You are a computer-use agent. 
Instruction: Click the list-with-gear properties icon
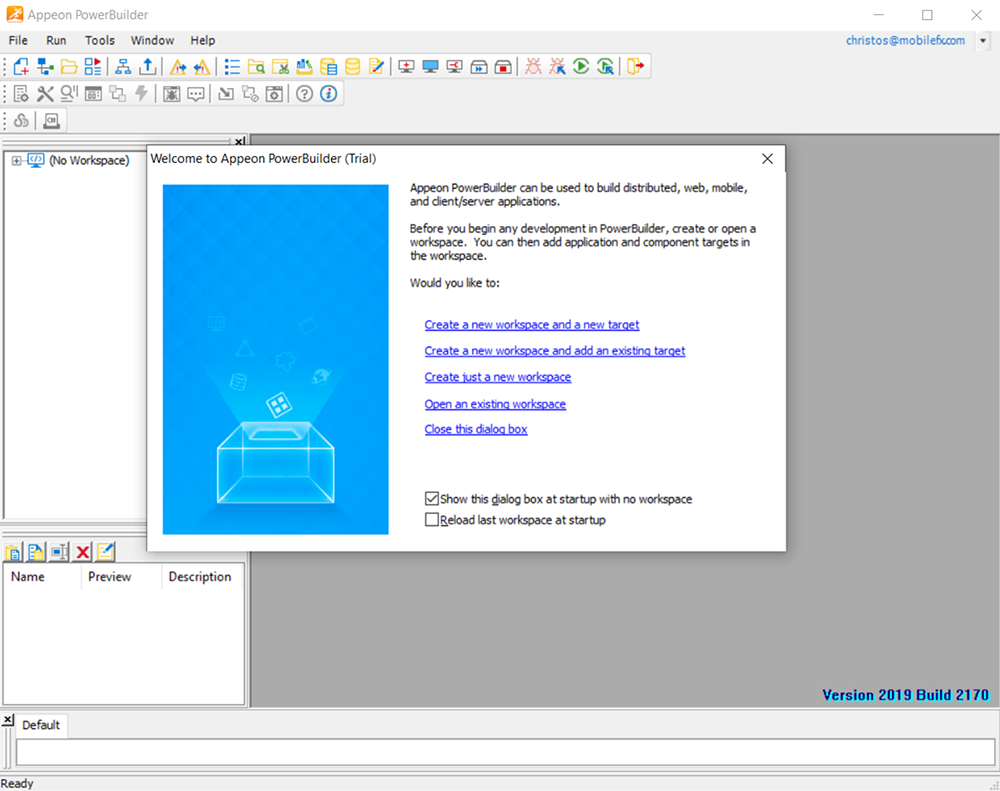click(21, 94)
